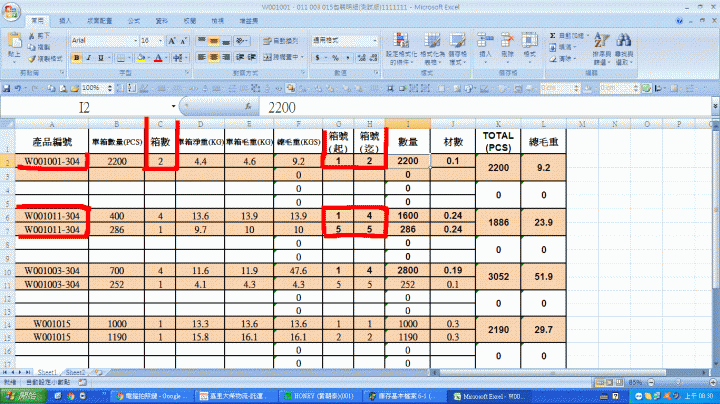Click Delete cells button in cells group
Viewport: 720px width, 404px height.
pos(507,49)
